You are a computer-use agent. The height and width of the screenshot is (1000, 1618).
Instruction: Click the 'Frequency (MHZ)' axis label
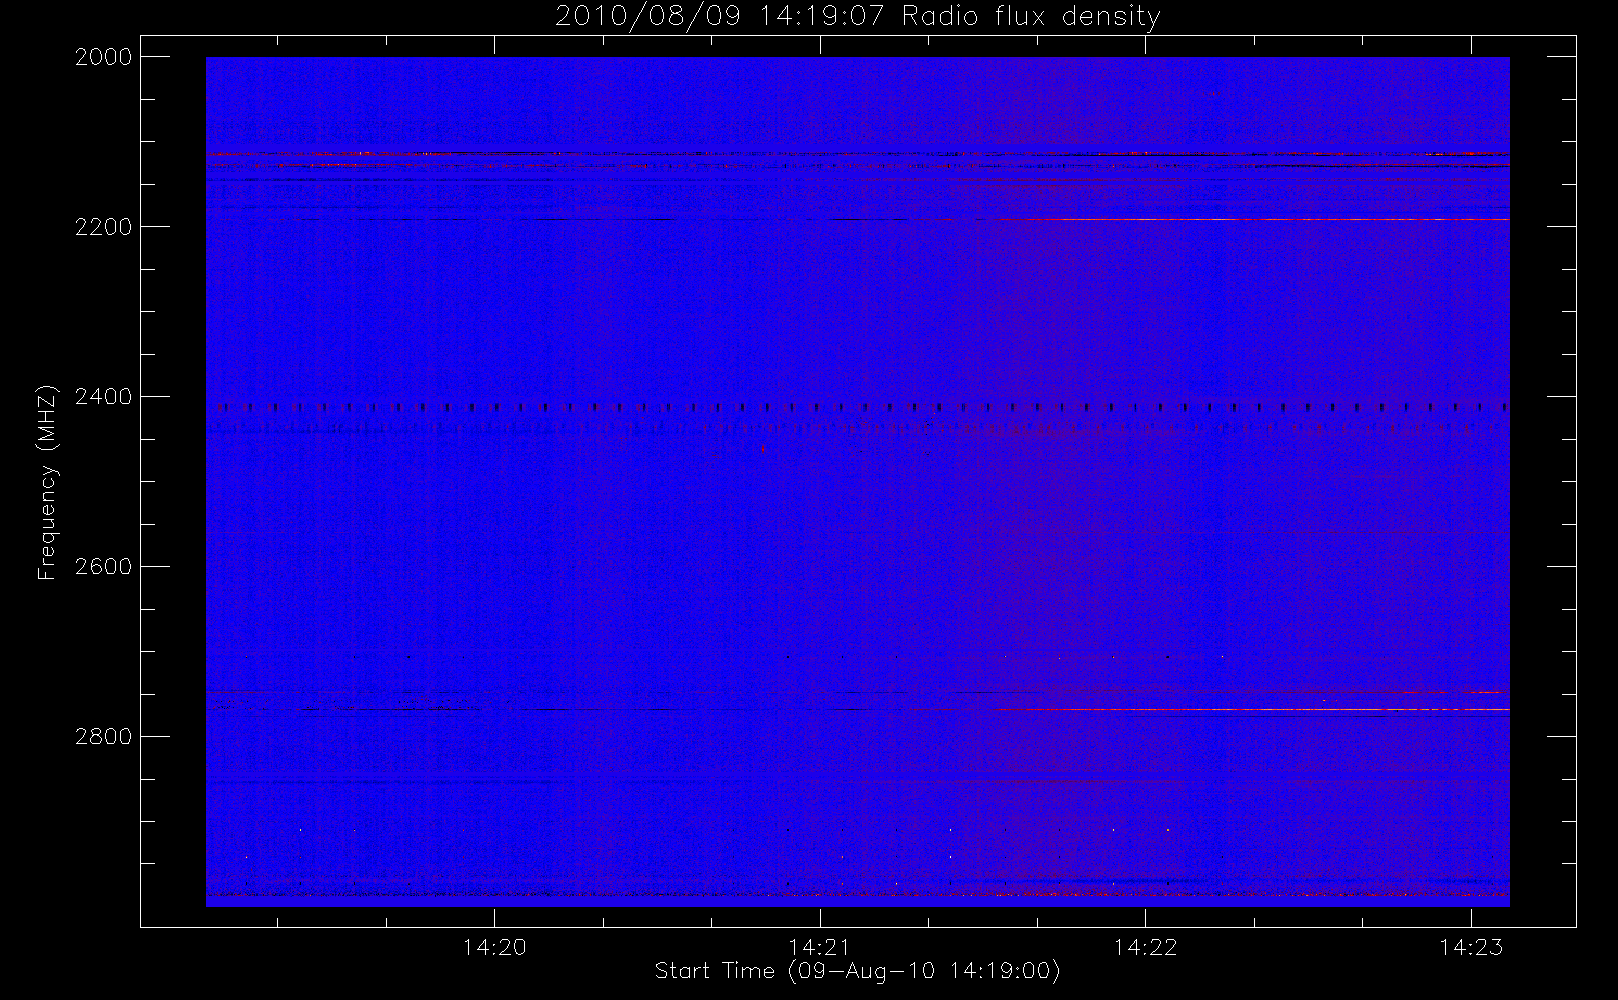(46, 482)
